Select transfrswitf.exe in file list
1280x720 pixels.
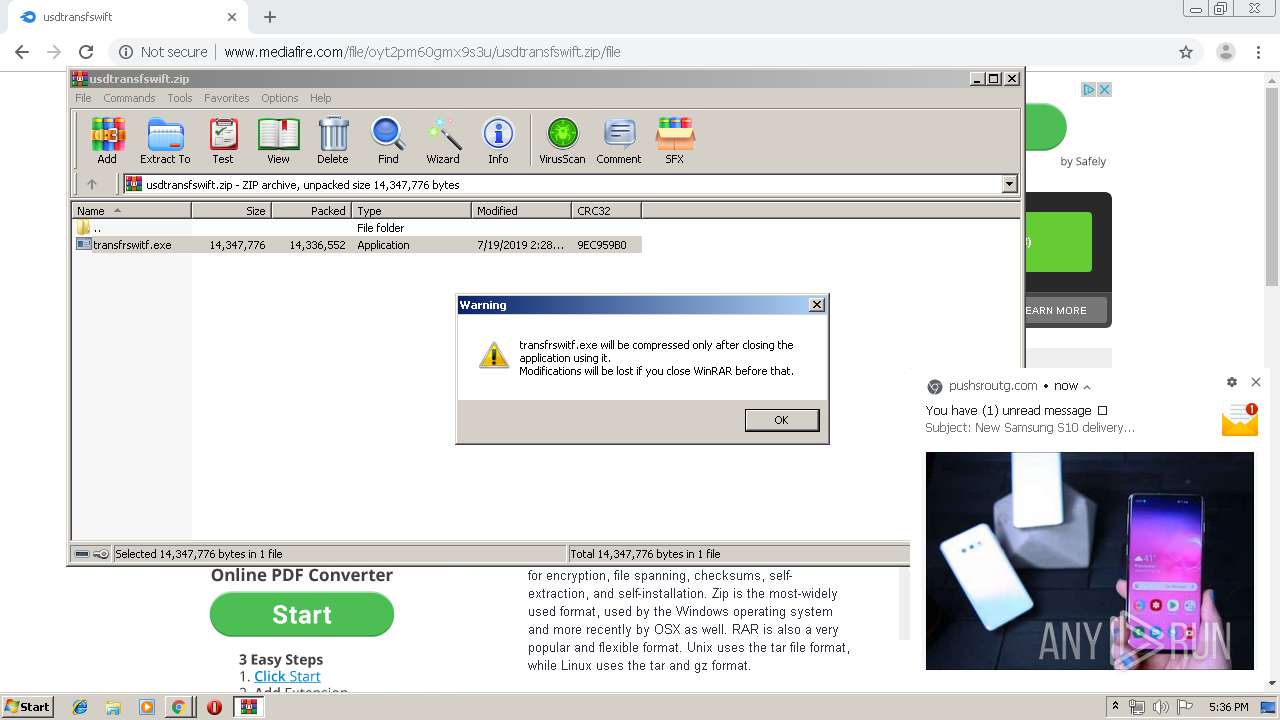pyautogui.click(x=357, y=245)
